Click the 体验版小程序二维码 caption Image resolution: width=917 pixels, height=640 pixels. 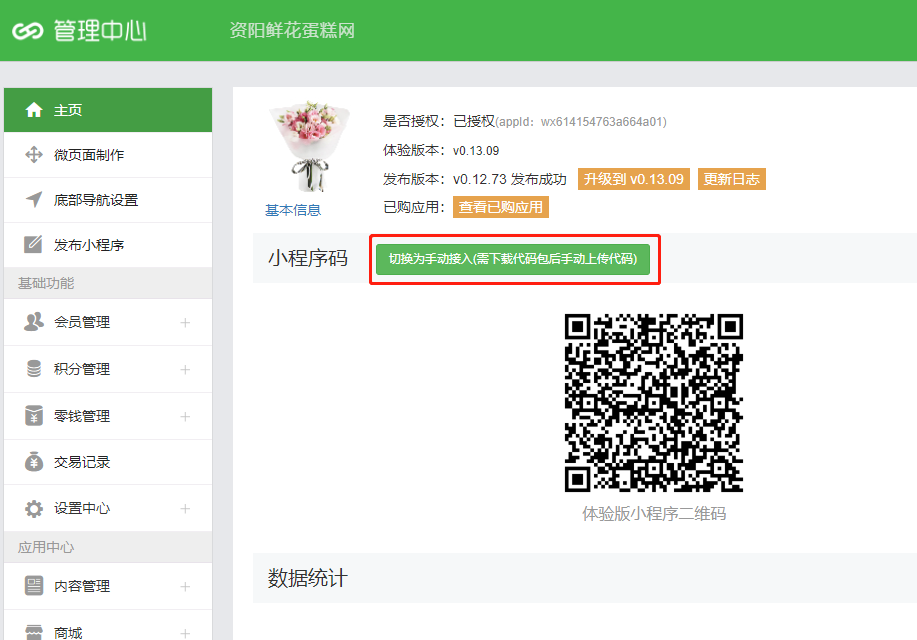coord(654,514)
